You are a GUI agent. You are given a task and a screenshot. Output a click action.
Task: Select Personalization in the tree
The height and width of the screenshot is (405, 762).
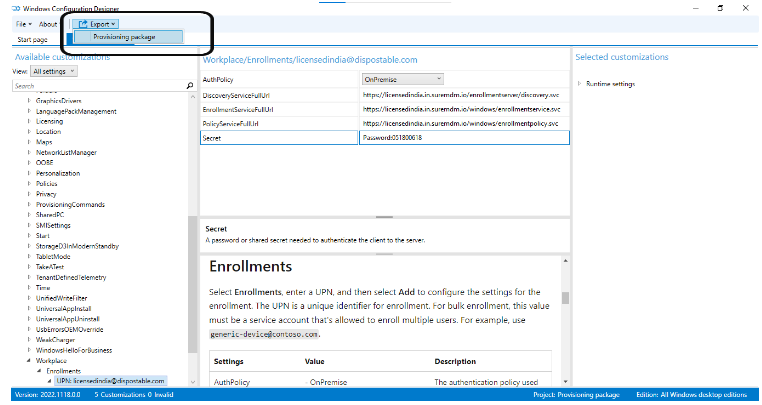click(x=58, y=174)
